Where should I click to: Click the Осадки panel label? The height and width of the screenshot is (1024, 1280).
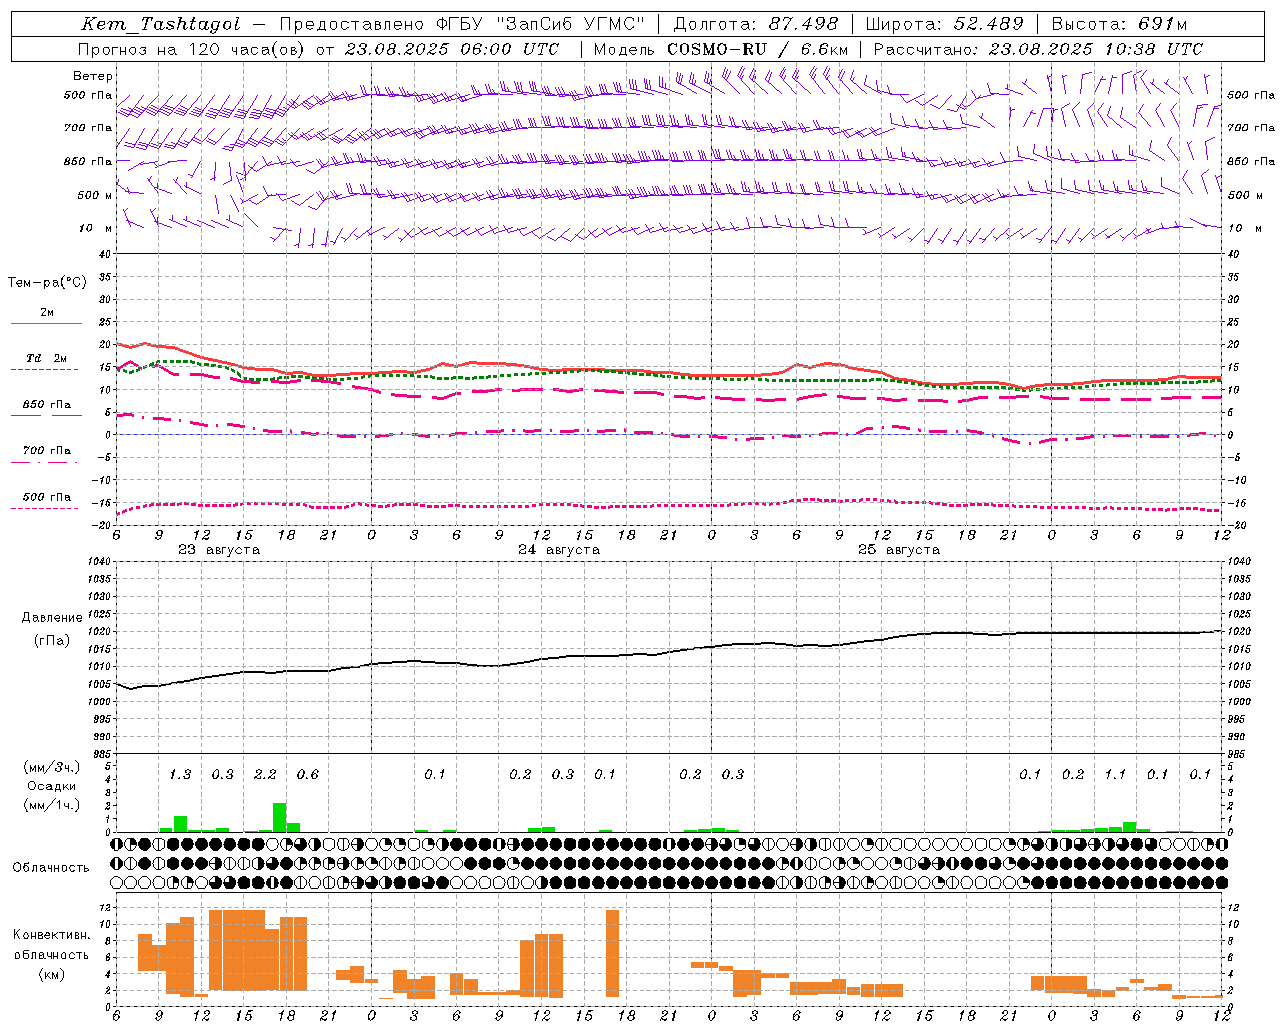pos(51,786)
